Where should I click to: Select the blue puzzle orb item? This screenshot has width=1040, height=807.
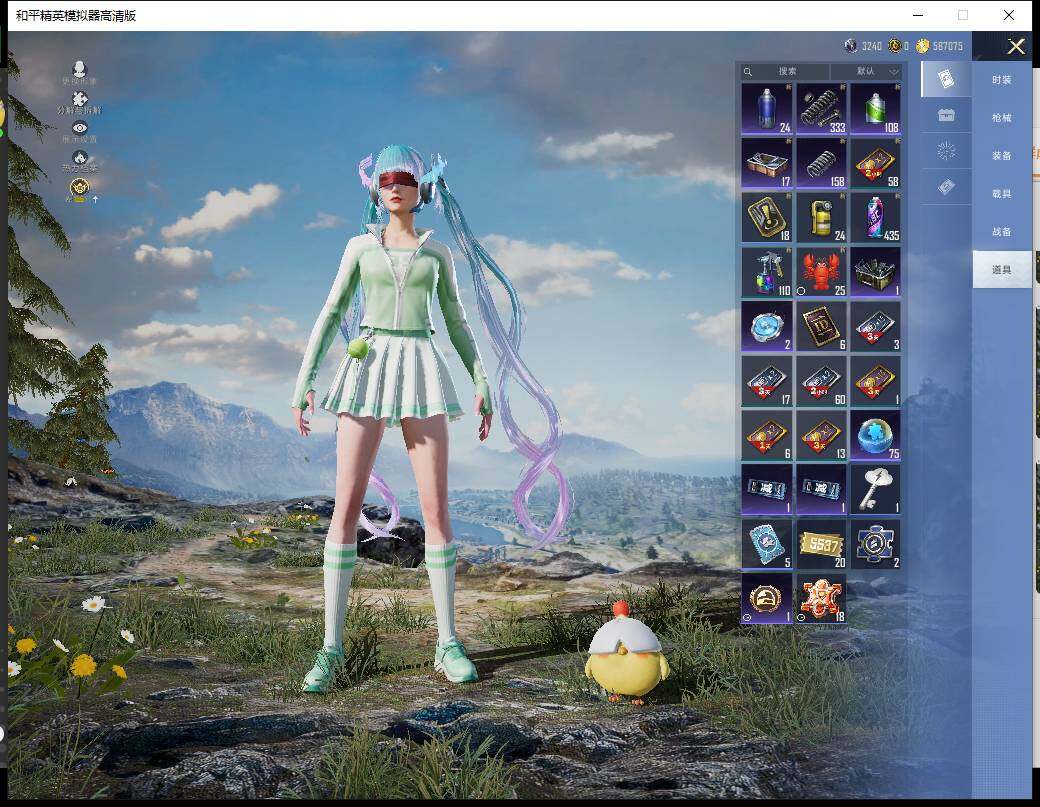(875, 435)
